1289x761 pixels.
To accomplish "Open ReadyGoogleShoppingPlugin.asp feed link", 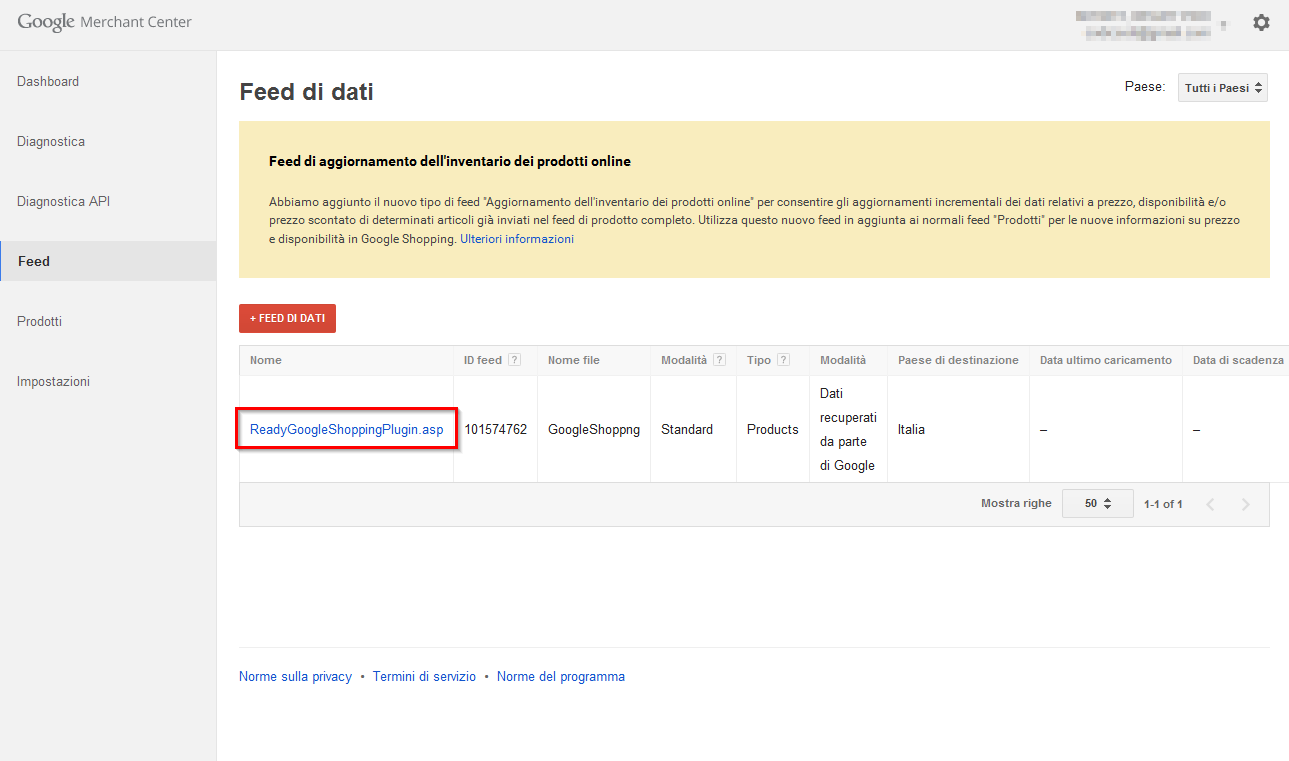I will 346,429.
